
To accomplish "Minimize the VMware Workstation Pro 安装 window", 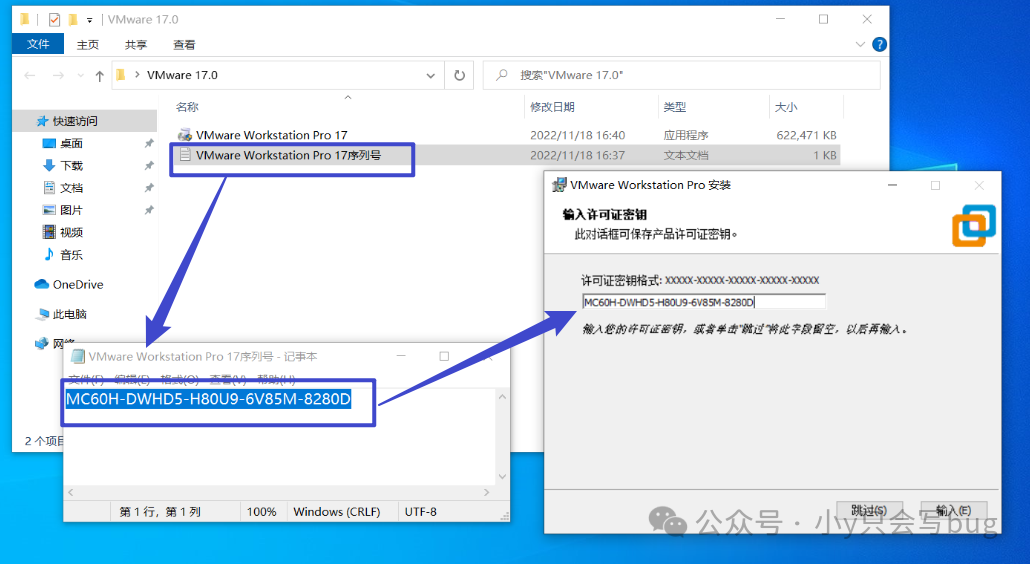I will pyautogui.click(x=892, y=185).
